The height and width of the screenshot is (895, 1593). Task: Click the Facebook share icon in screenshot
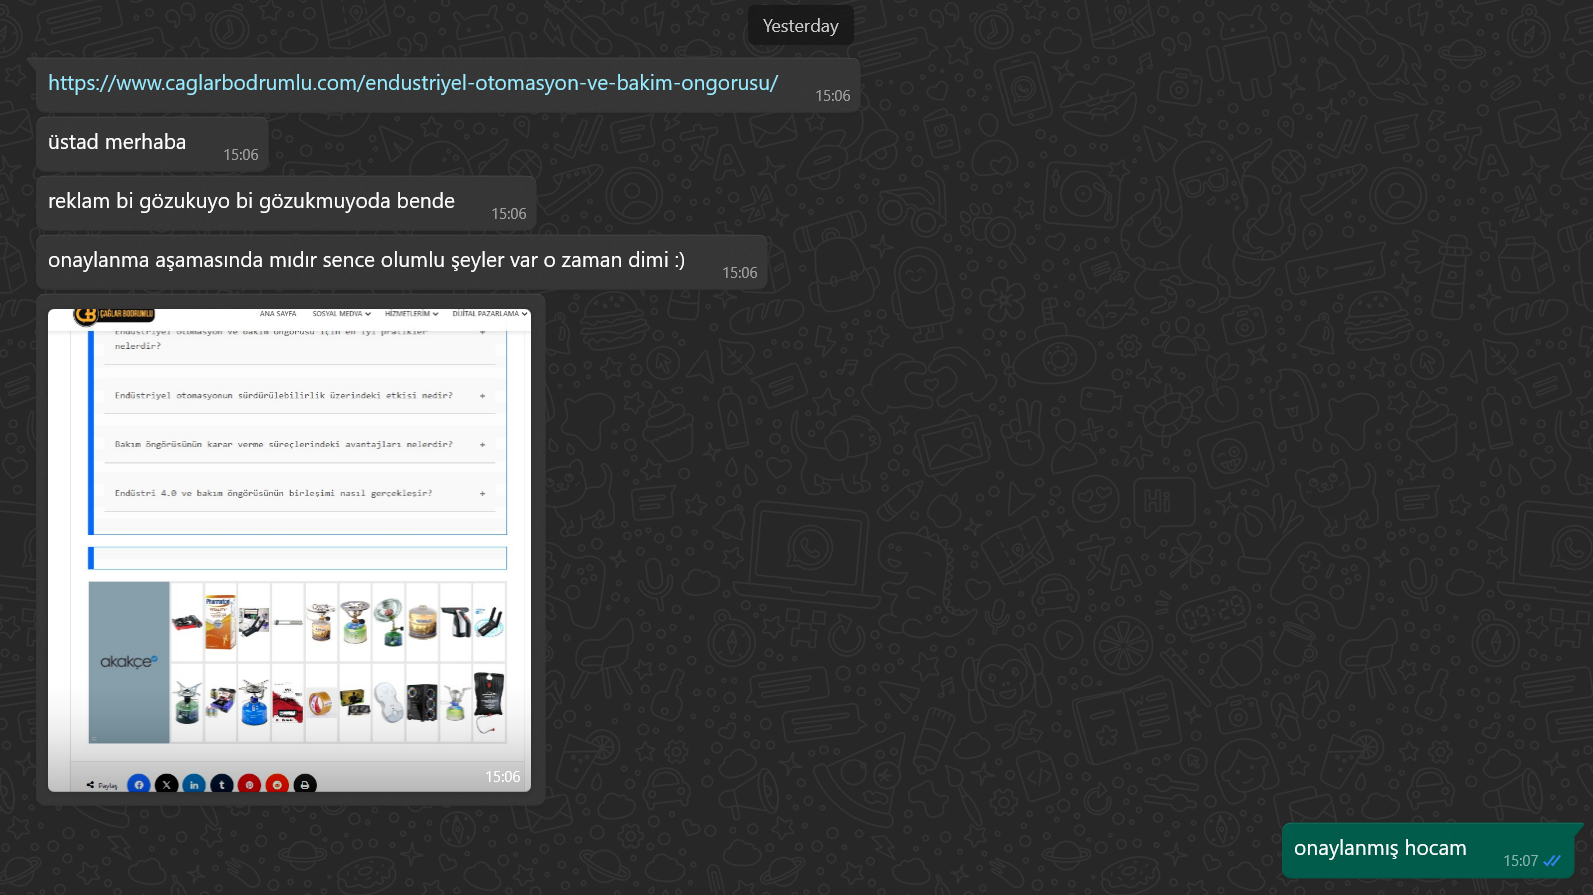coord(139,785)
